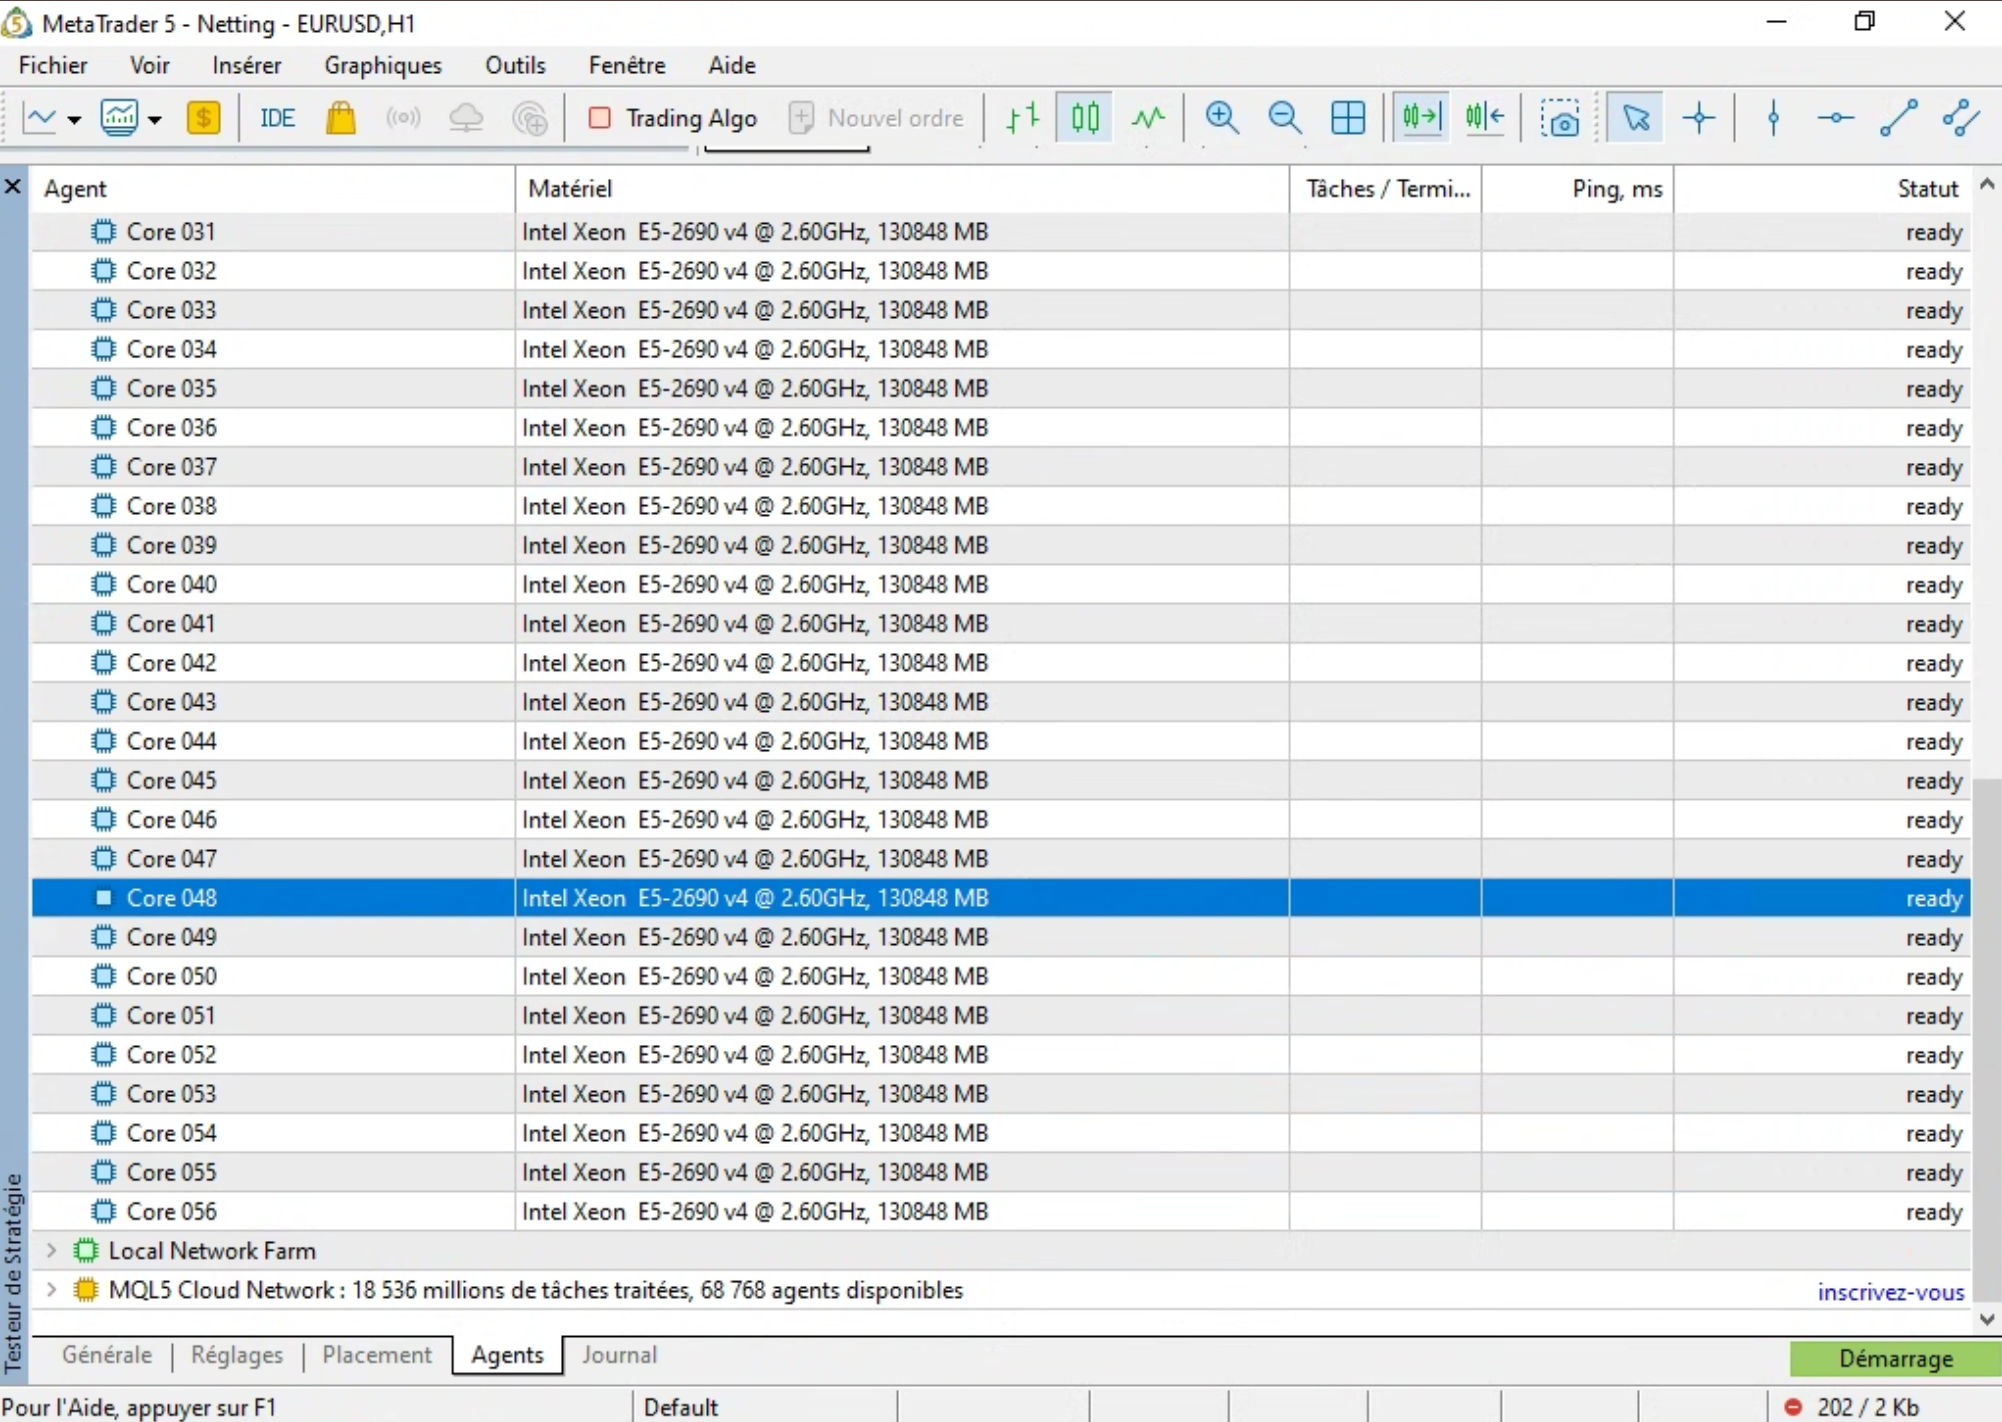Select bar chart display icon
The height and width of the screenshot is (1422, 2002).
pos(1022,118)
